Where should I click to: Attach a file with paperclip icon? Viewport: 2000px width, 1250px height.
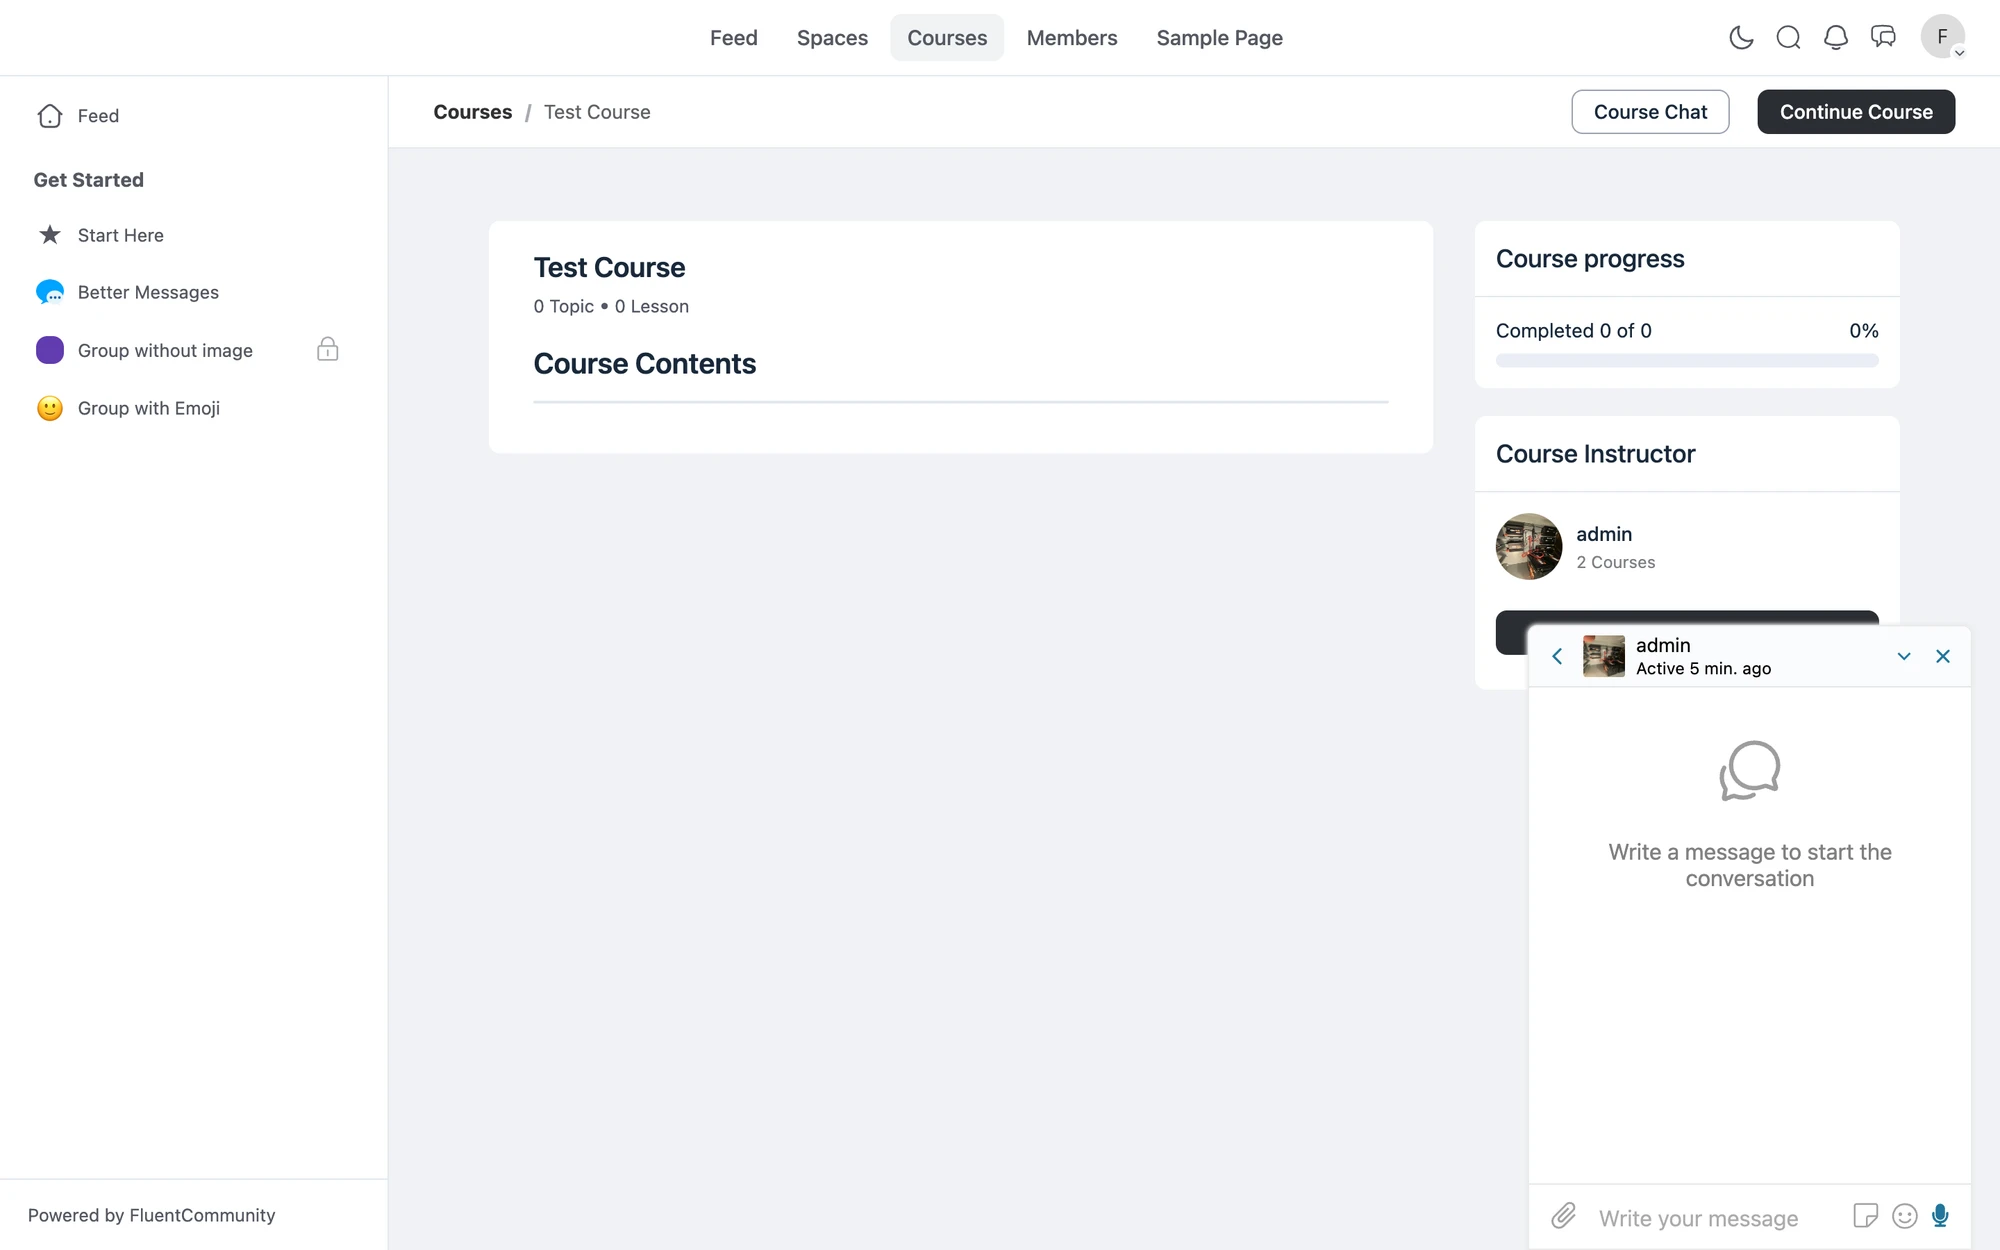[x=1564, y=1216]
